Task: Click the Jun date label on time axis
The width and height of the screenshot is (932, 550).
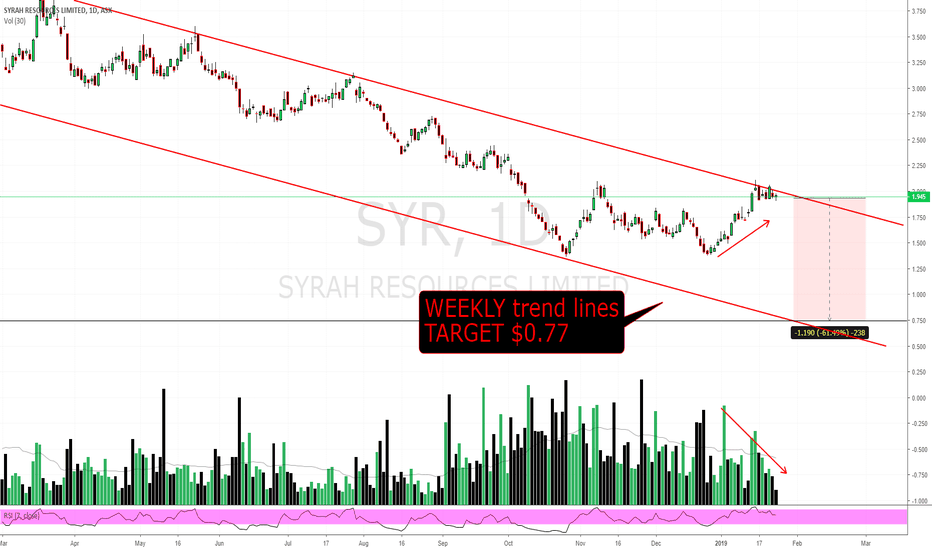Action: point(219,543)
